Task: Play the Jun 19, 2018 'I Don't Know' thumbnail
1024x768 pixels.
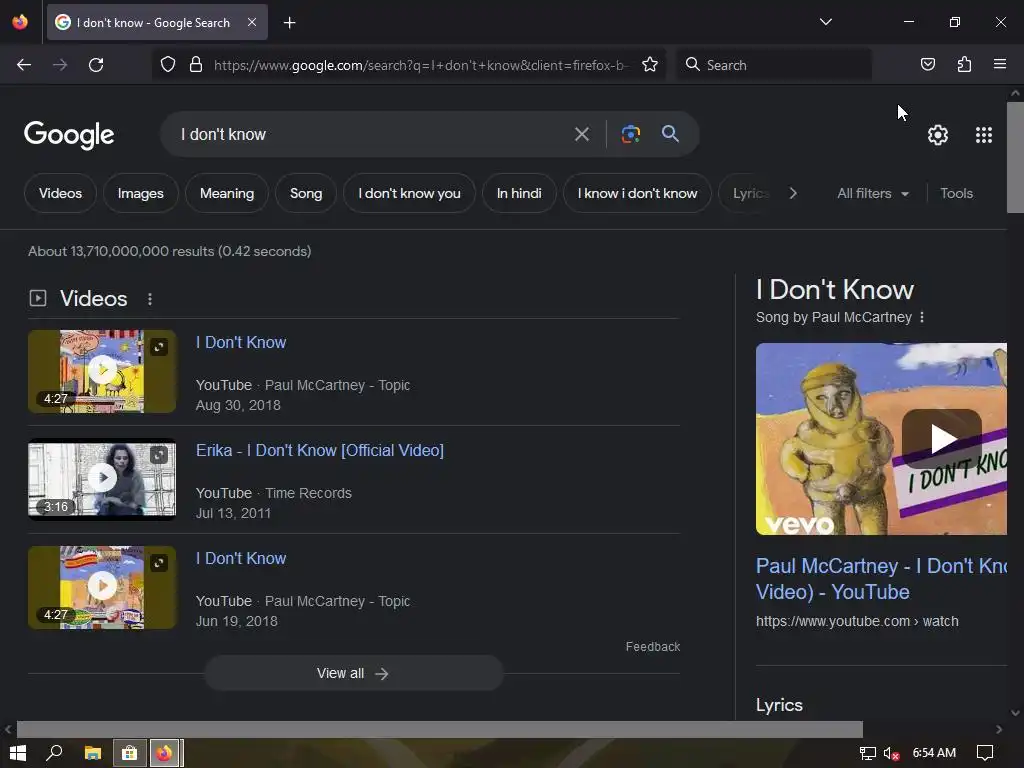Action: [x=102, y=587]
